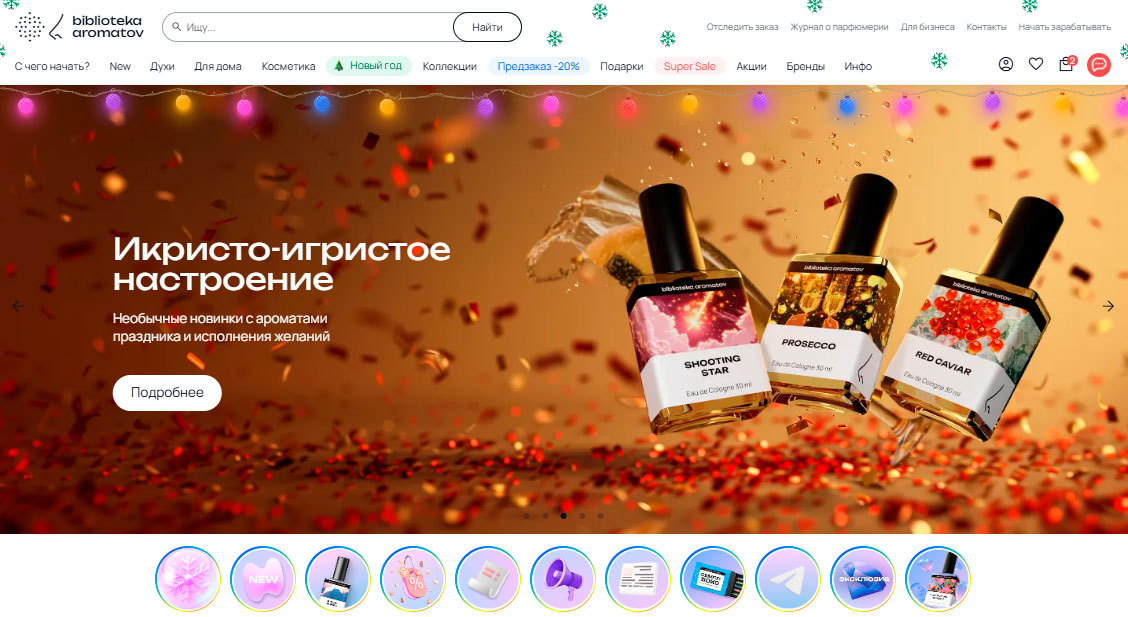Open the percent discount tag story
This screenshot has width=1128, height=617.
413,579
